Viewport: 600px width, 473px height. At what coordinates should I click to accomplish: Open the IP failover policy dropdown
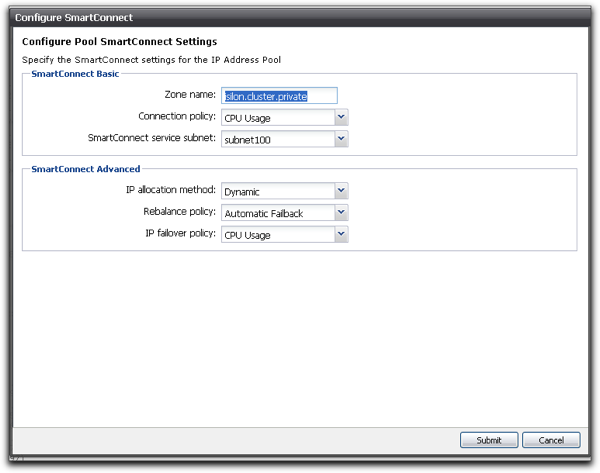[285, 235]
